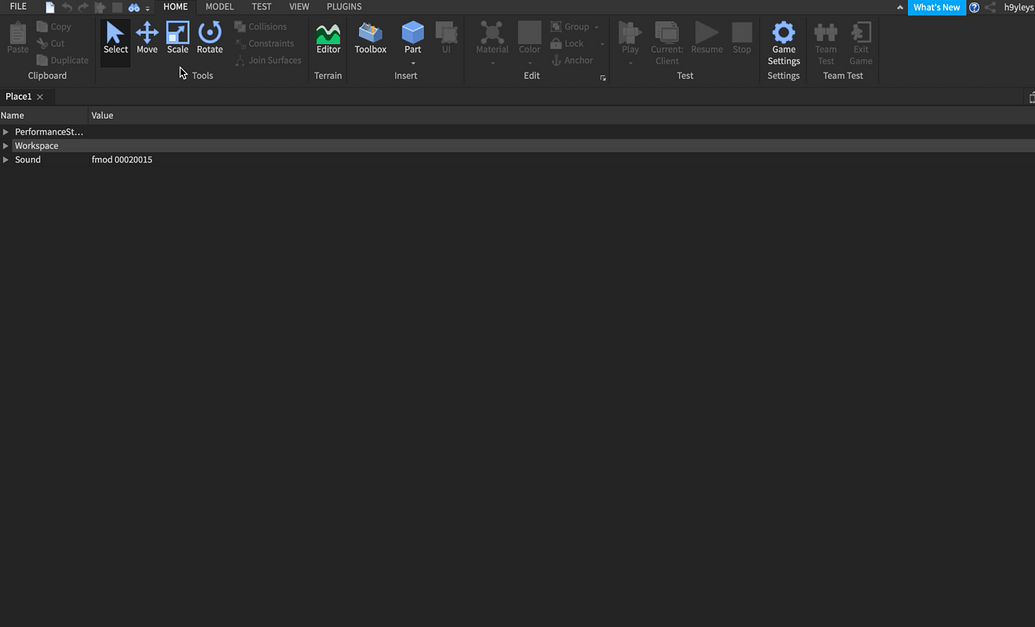Screen dimensions: 1035x627
Task: Click the UI insert icon
Action: 446,38
